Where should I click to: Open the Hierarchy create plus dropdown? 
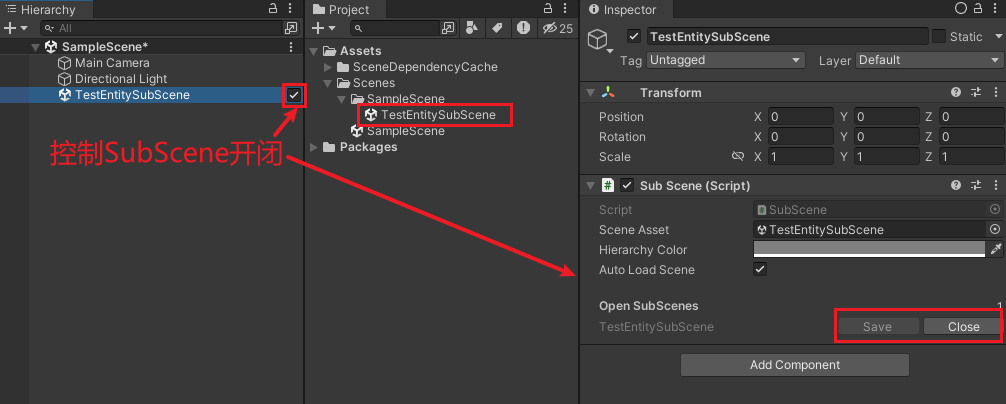(15, 28)
